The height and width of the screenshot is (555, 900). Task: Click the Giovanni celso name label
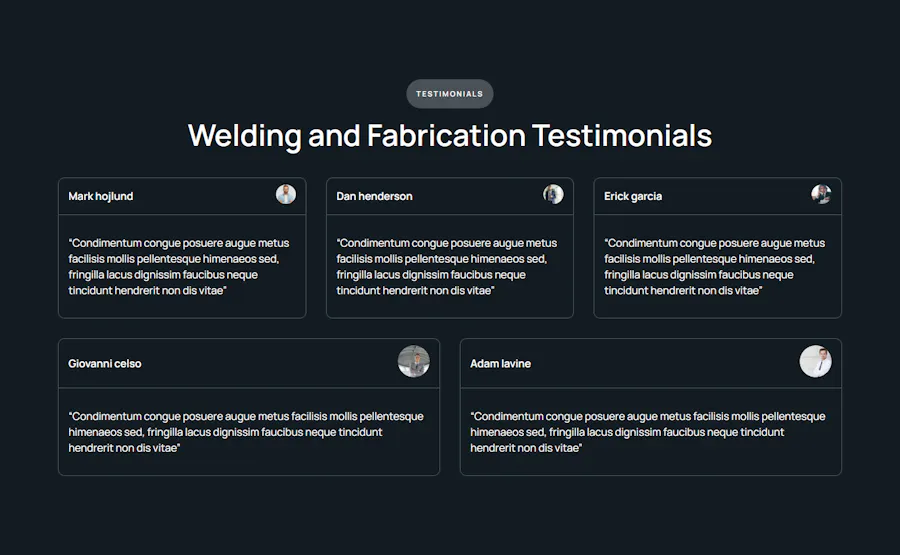click(x=104, y=363)
